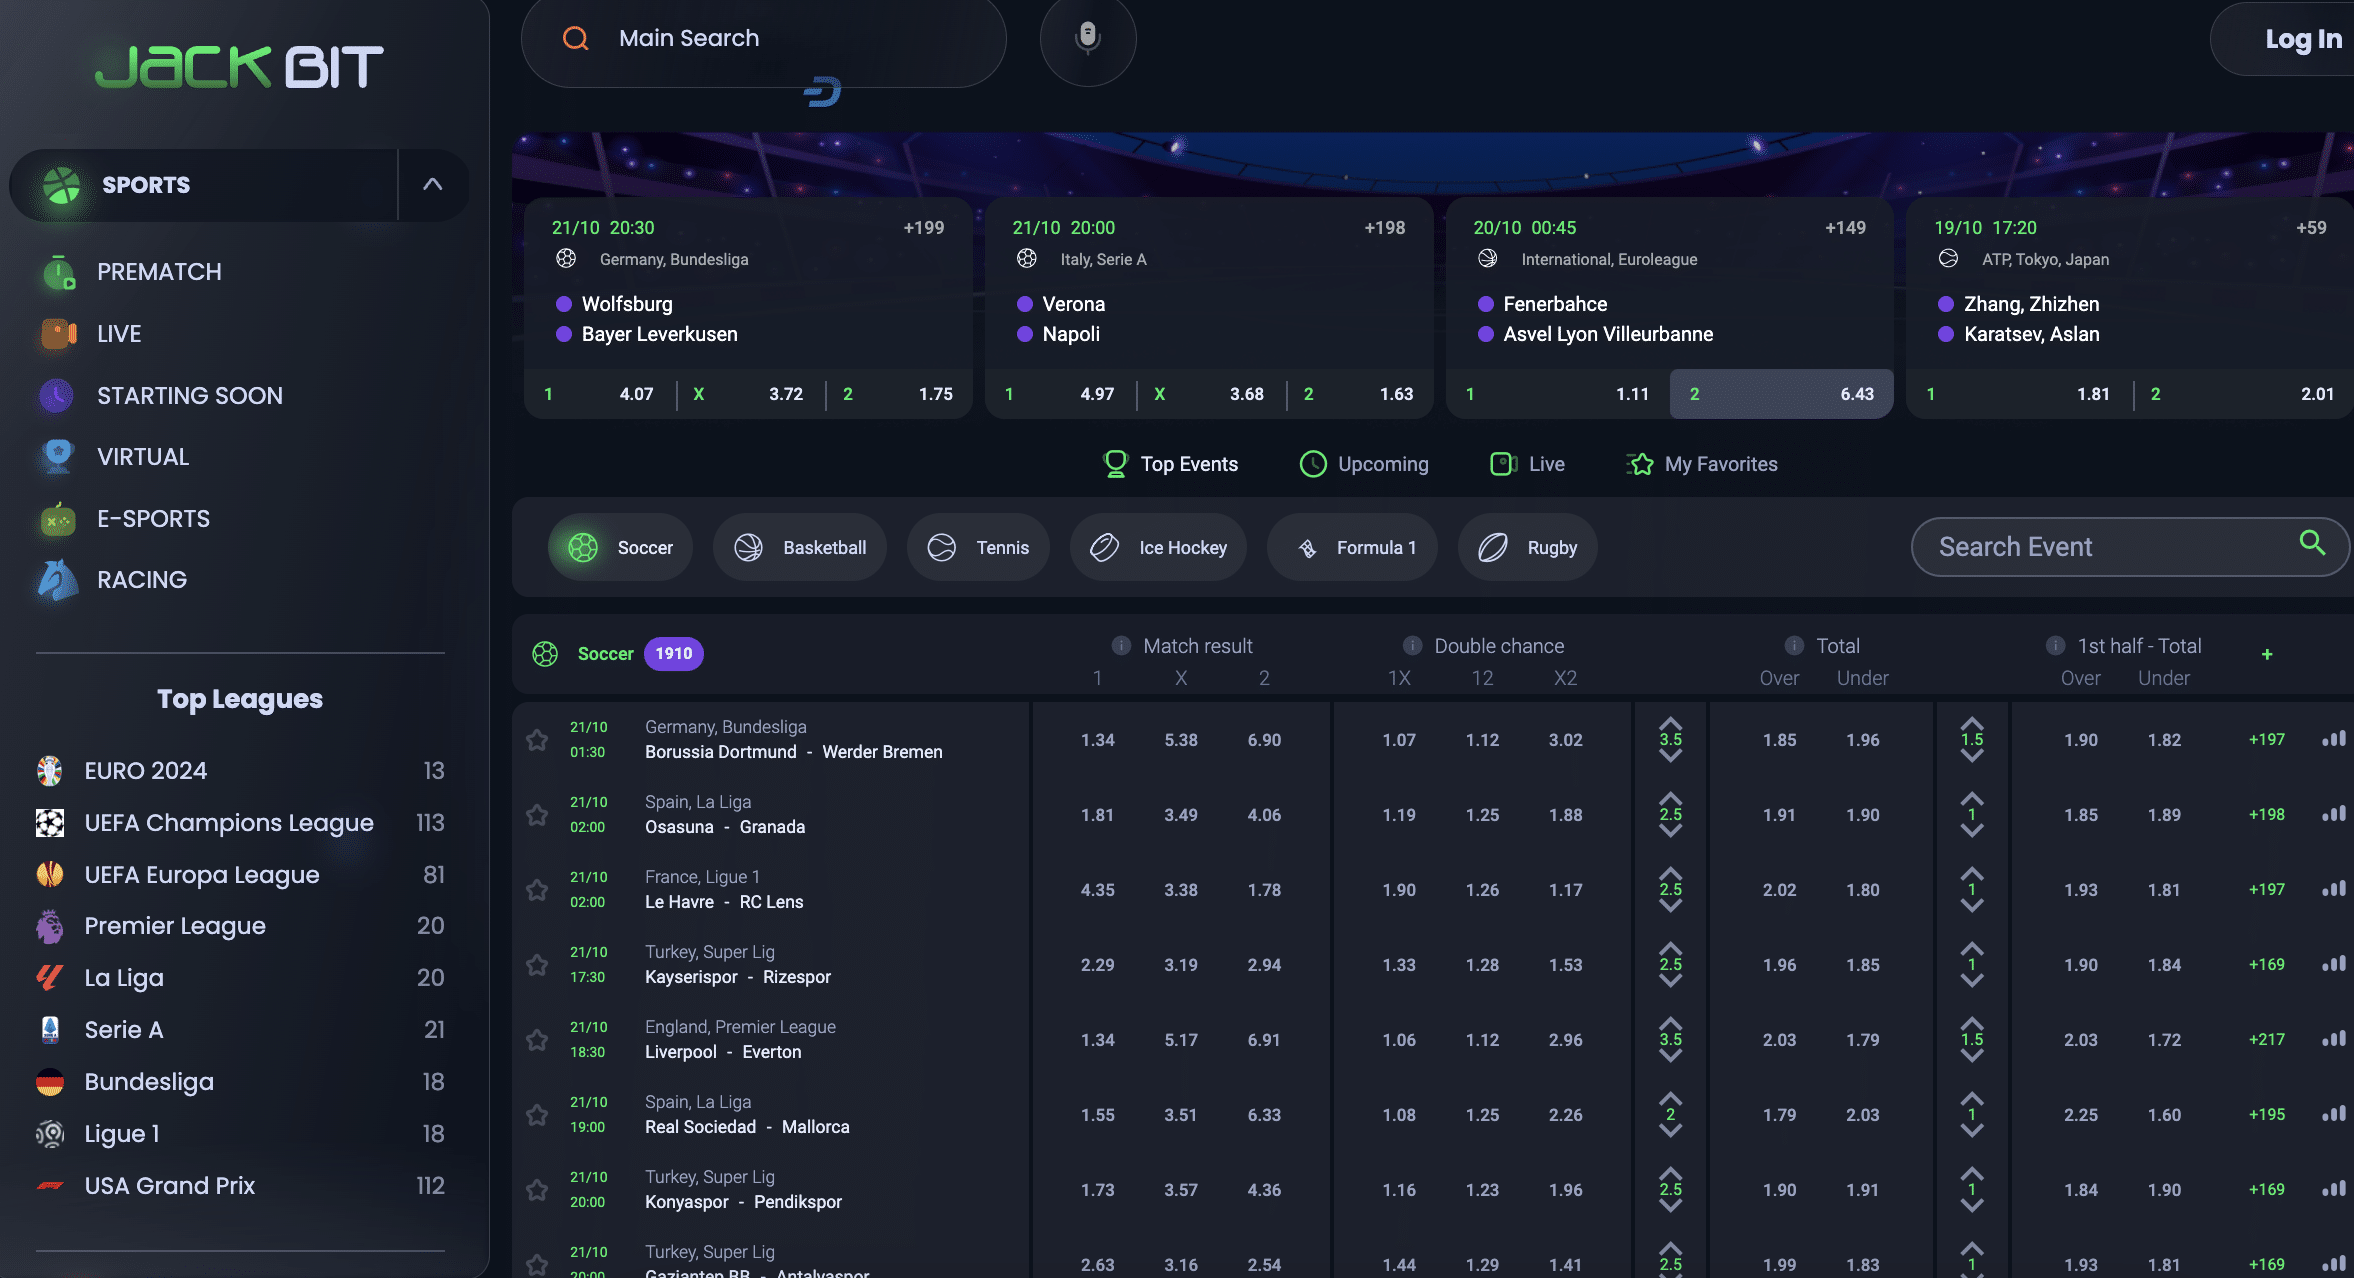Click the Main Search field

(x=764, y=39)
